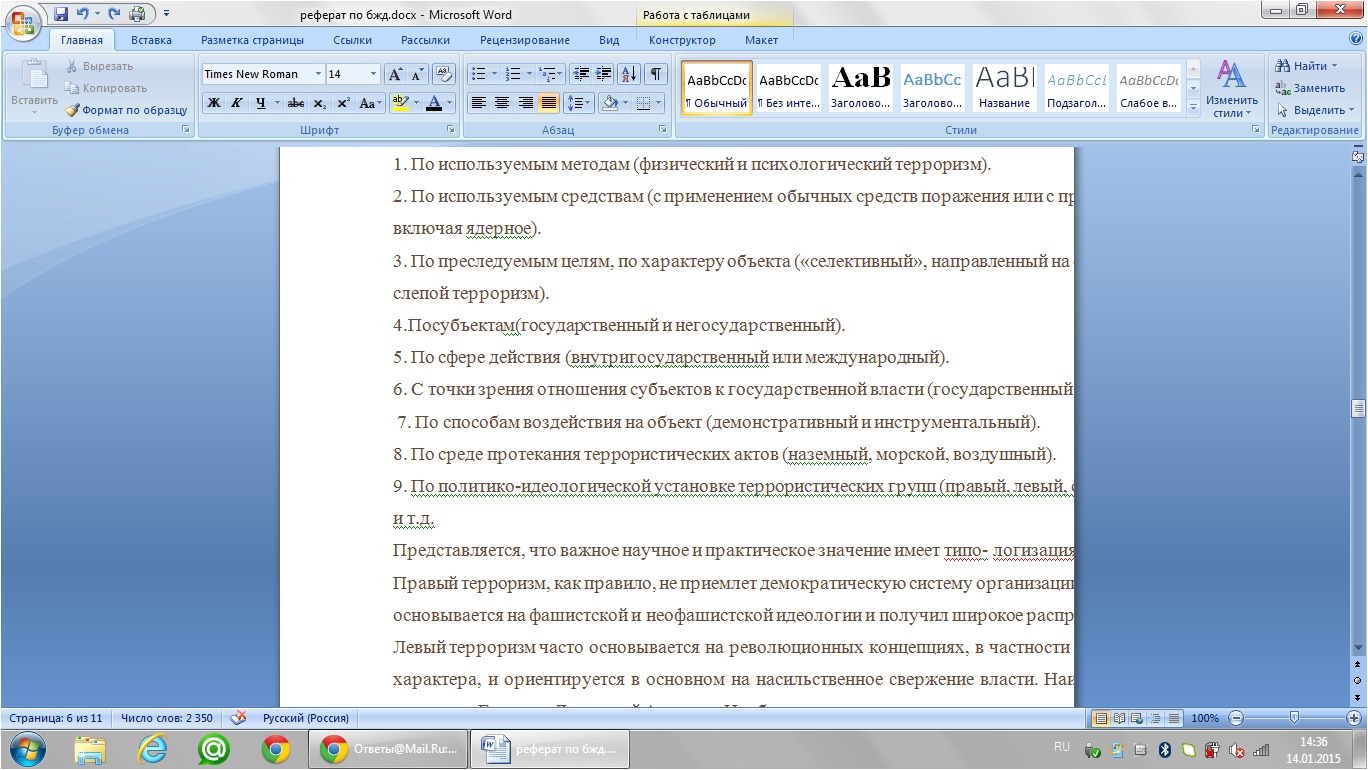The height and width of the screenshot is (770, 1368).
Task: Increase paragraph indent
Action: point(606,74)
